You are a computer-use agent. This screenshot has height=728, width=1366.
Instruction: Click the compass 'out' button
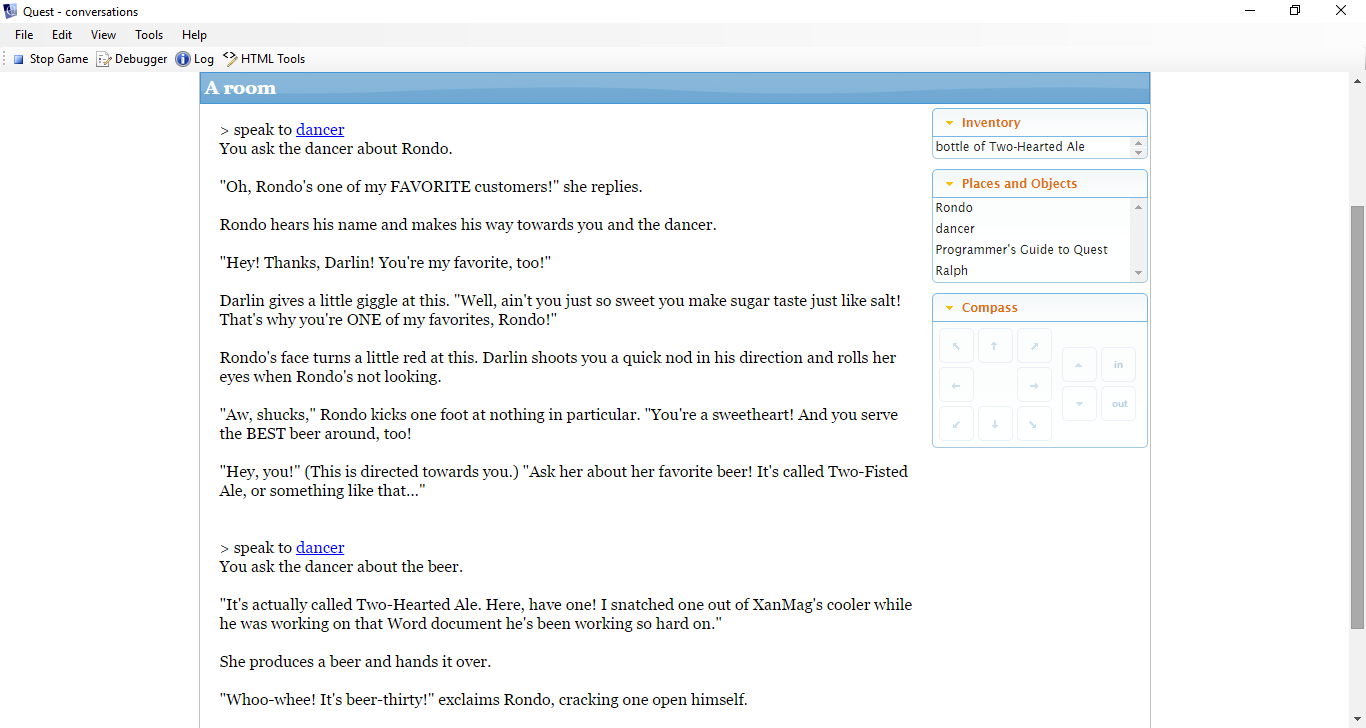(x=1118, y=404)
